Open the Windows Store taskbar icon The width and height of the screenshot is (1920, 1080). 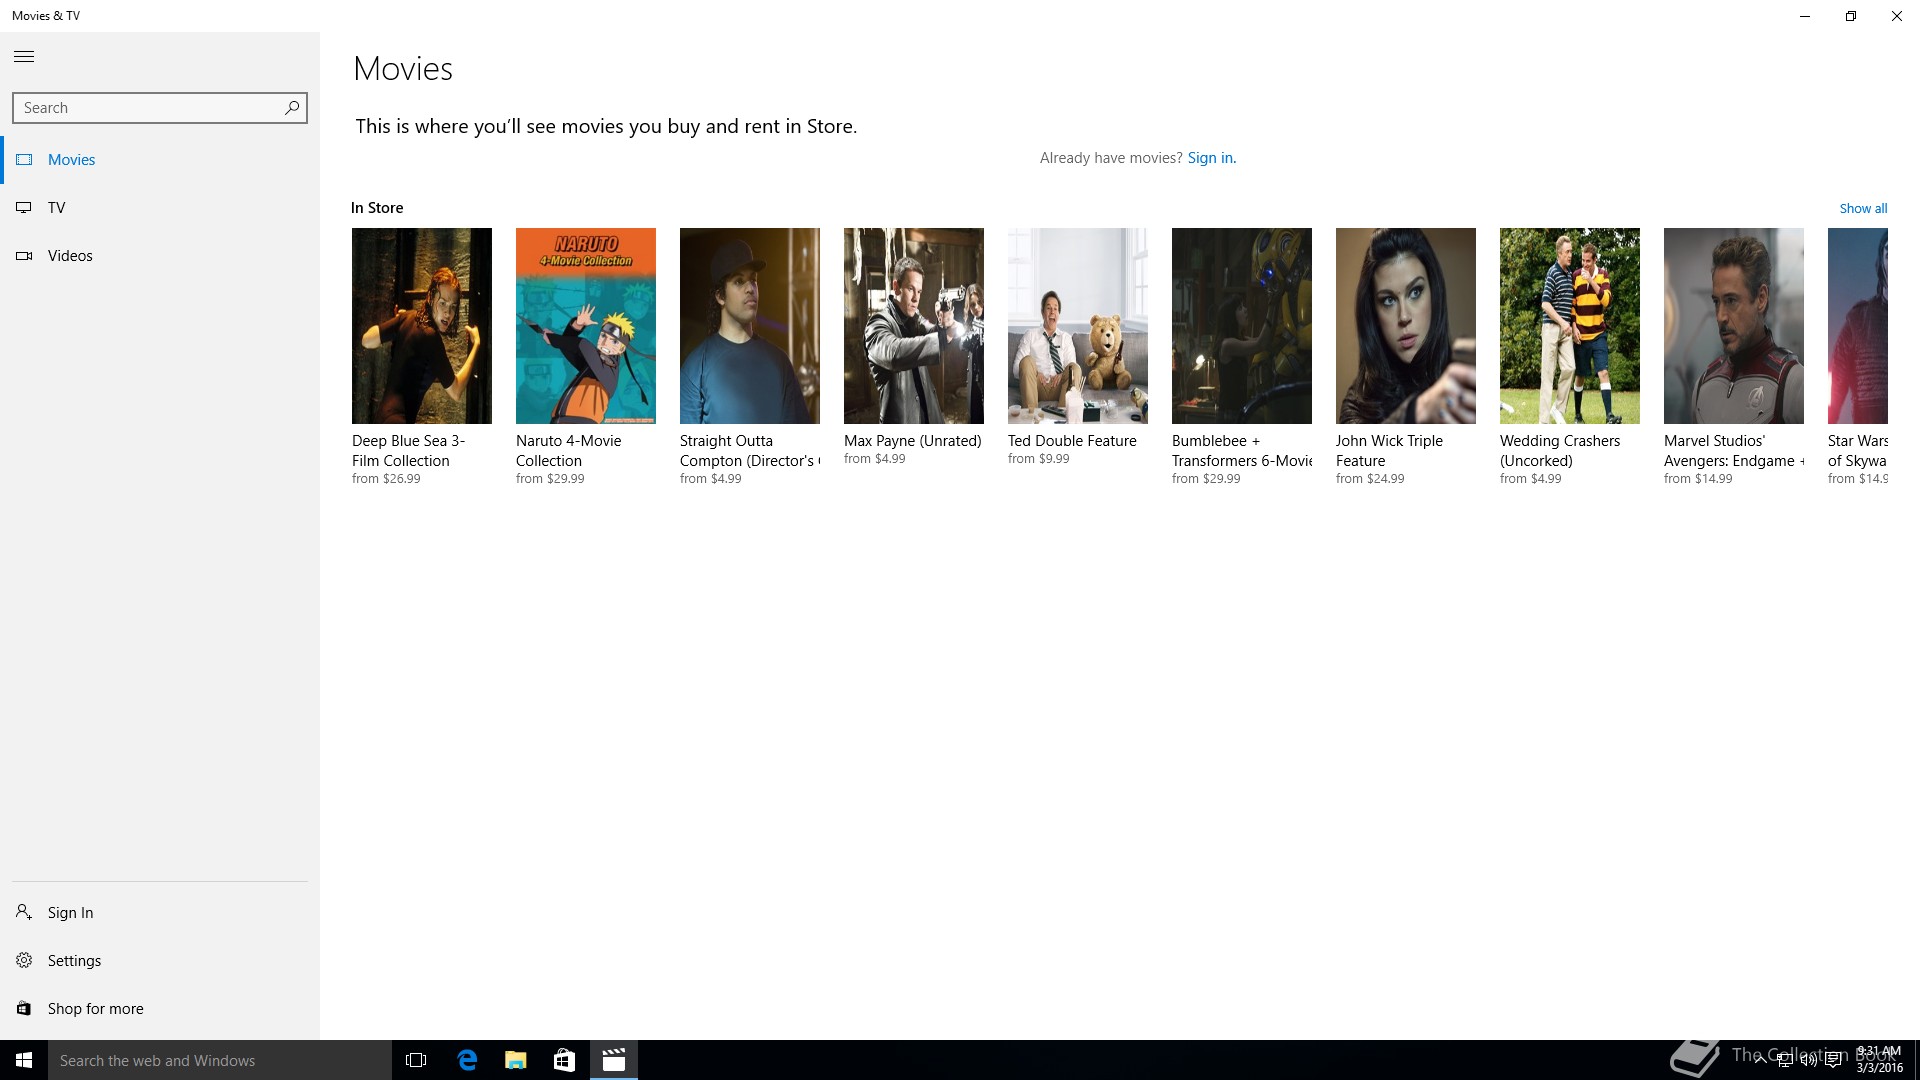564,1060
